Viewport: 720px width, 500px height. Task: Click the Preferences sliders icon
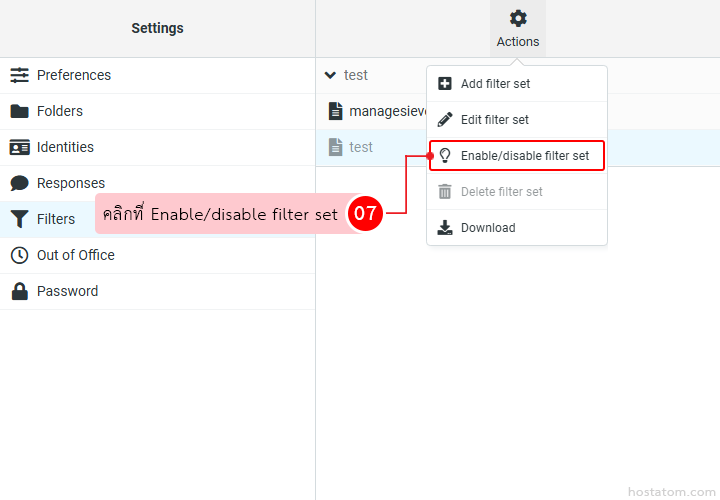tap(19, 75)
